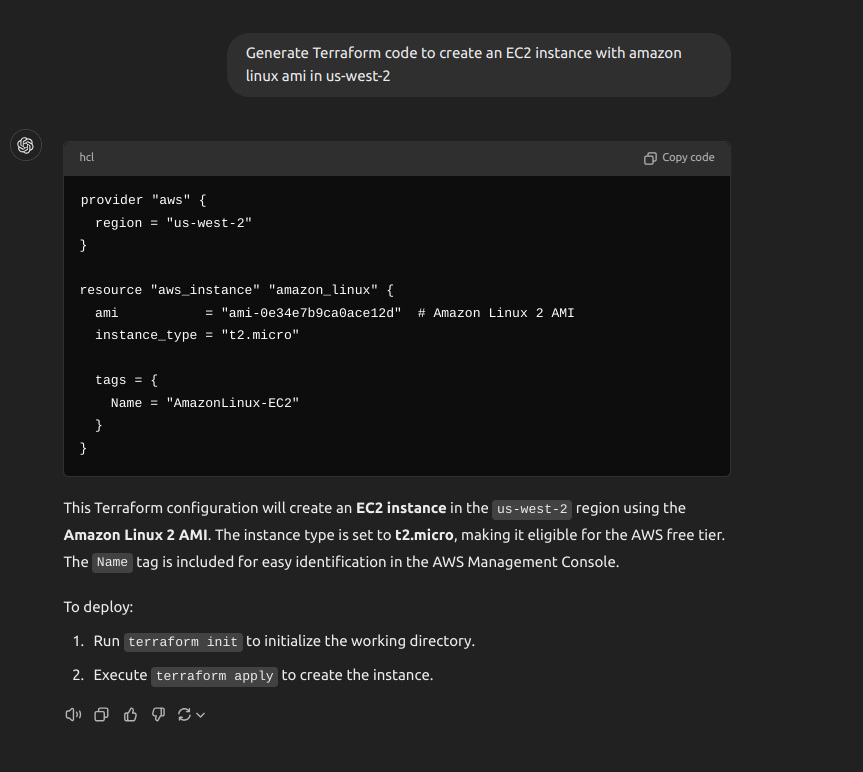Click the '# Amazon Linux 2 AMI' comment

(x=496, y=313)
